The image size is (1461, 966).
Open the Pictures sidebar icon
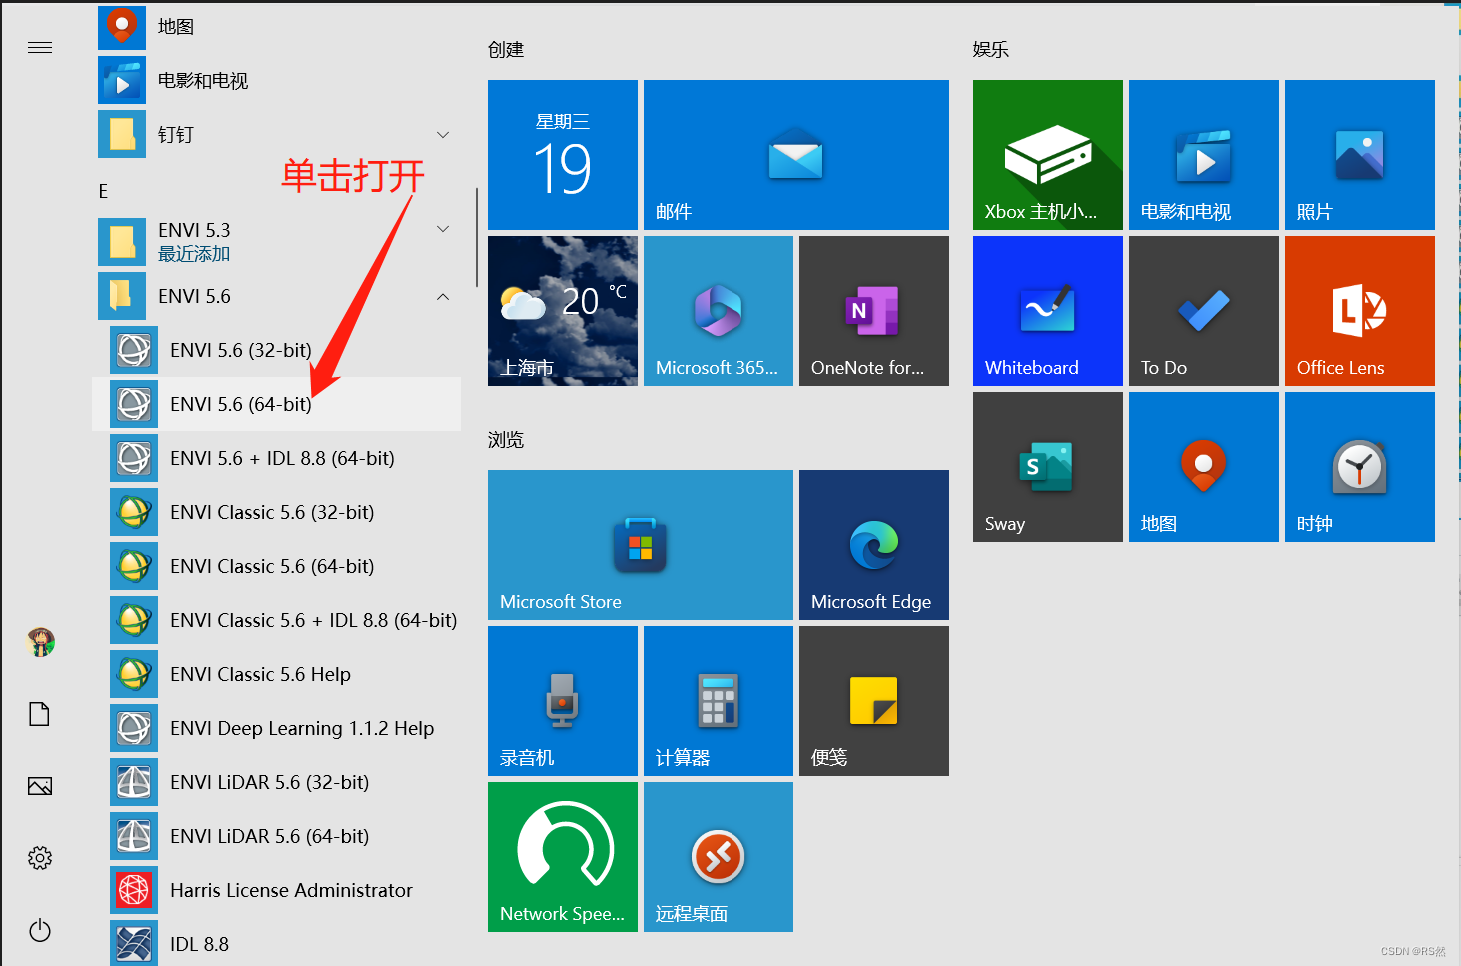coord(40,786)
